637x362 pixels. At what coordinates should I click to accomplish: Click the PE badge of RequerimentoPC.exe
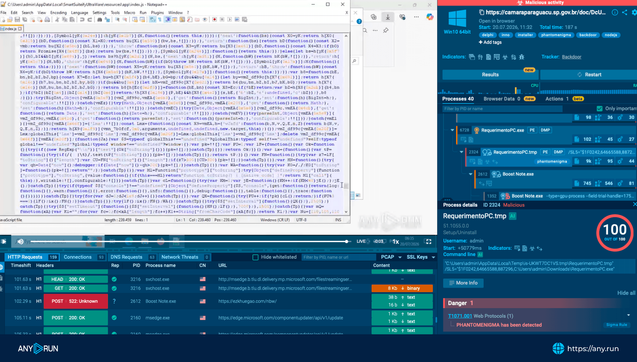pos(532,130)
